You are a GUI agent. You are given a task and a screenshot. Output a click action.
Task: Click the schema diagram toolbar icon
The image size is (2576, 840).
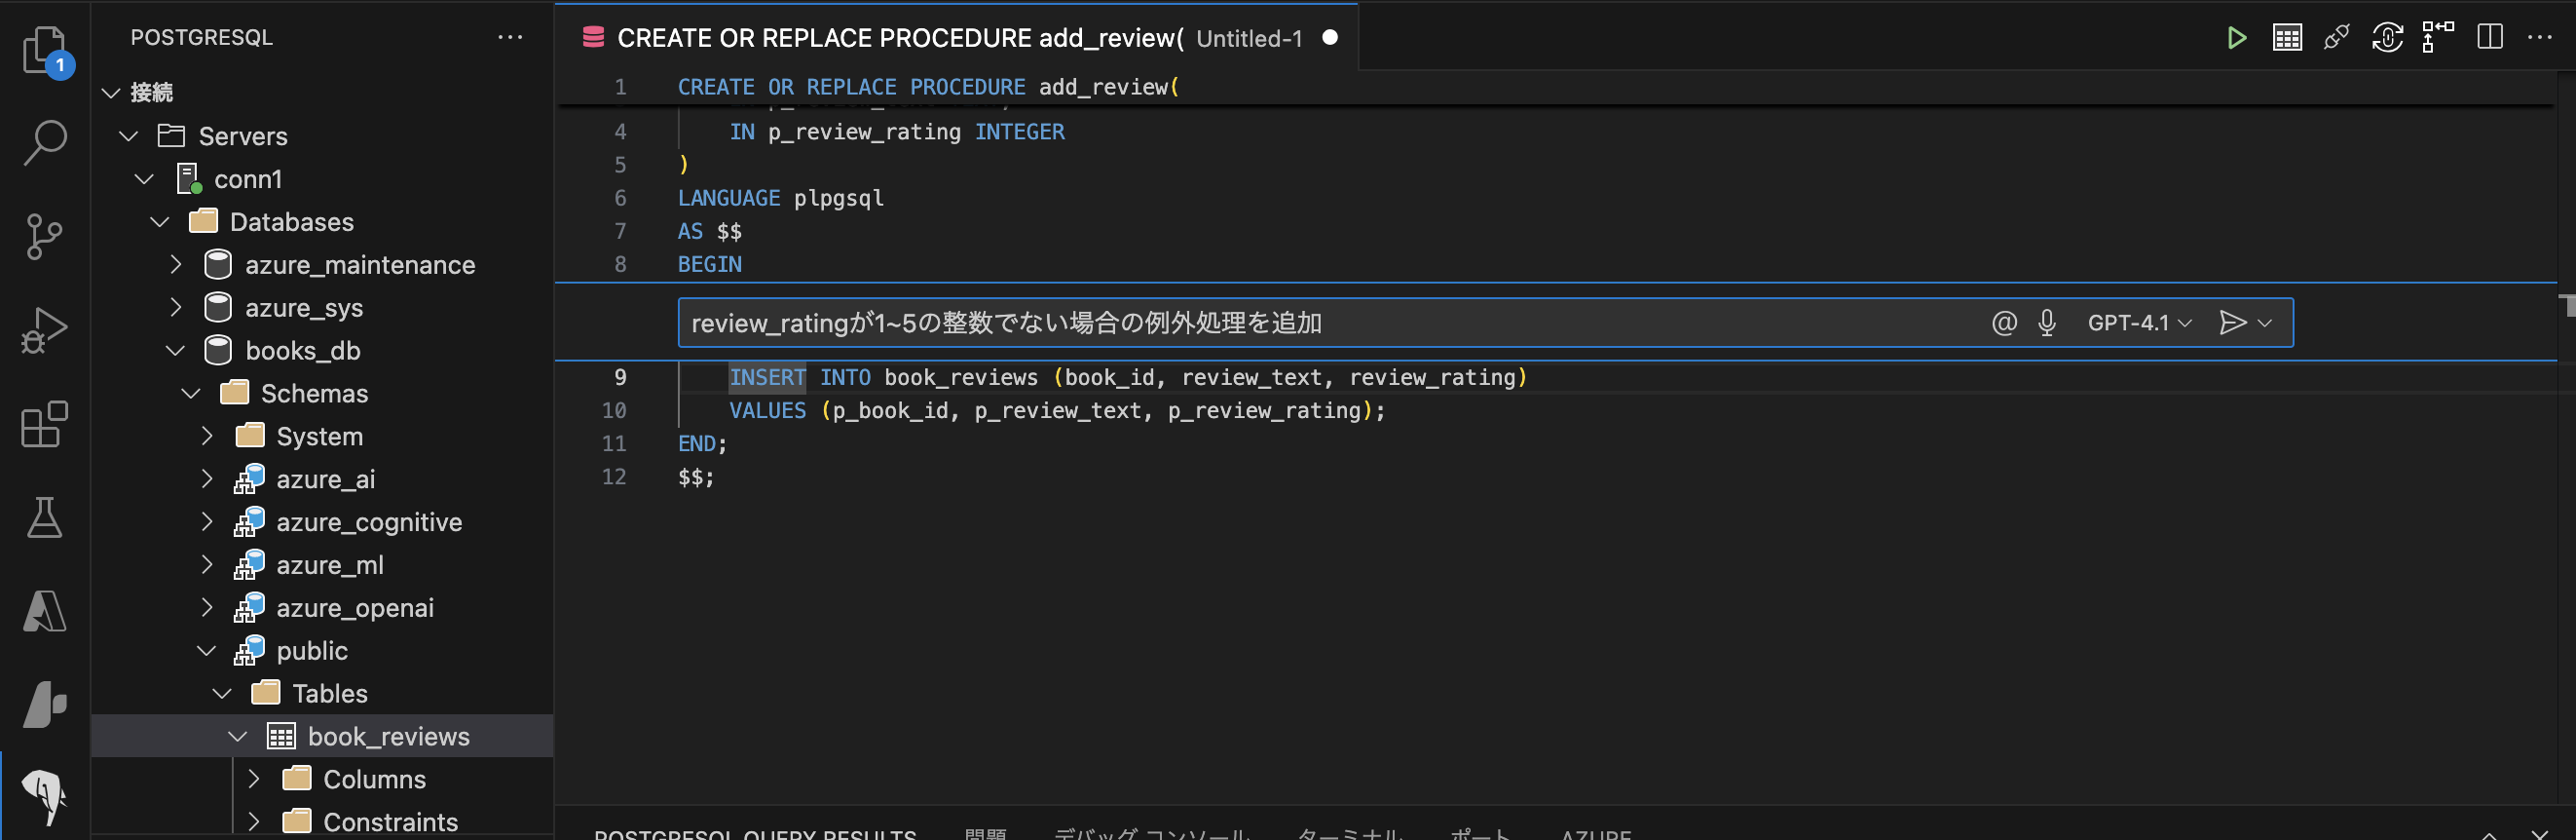click(2437, 36)
